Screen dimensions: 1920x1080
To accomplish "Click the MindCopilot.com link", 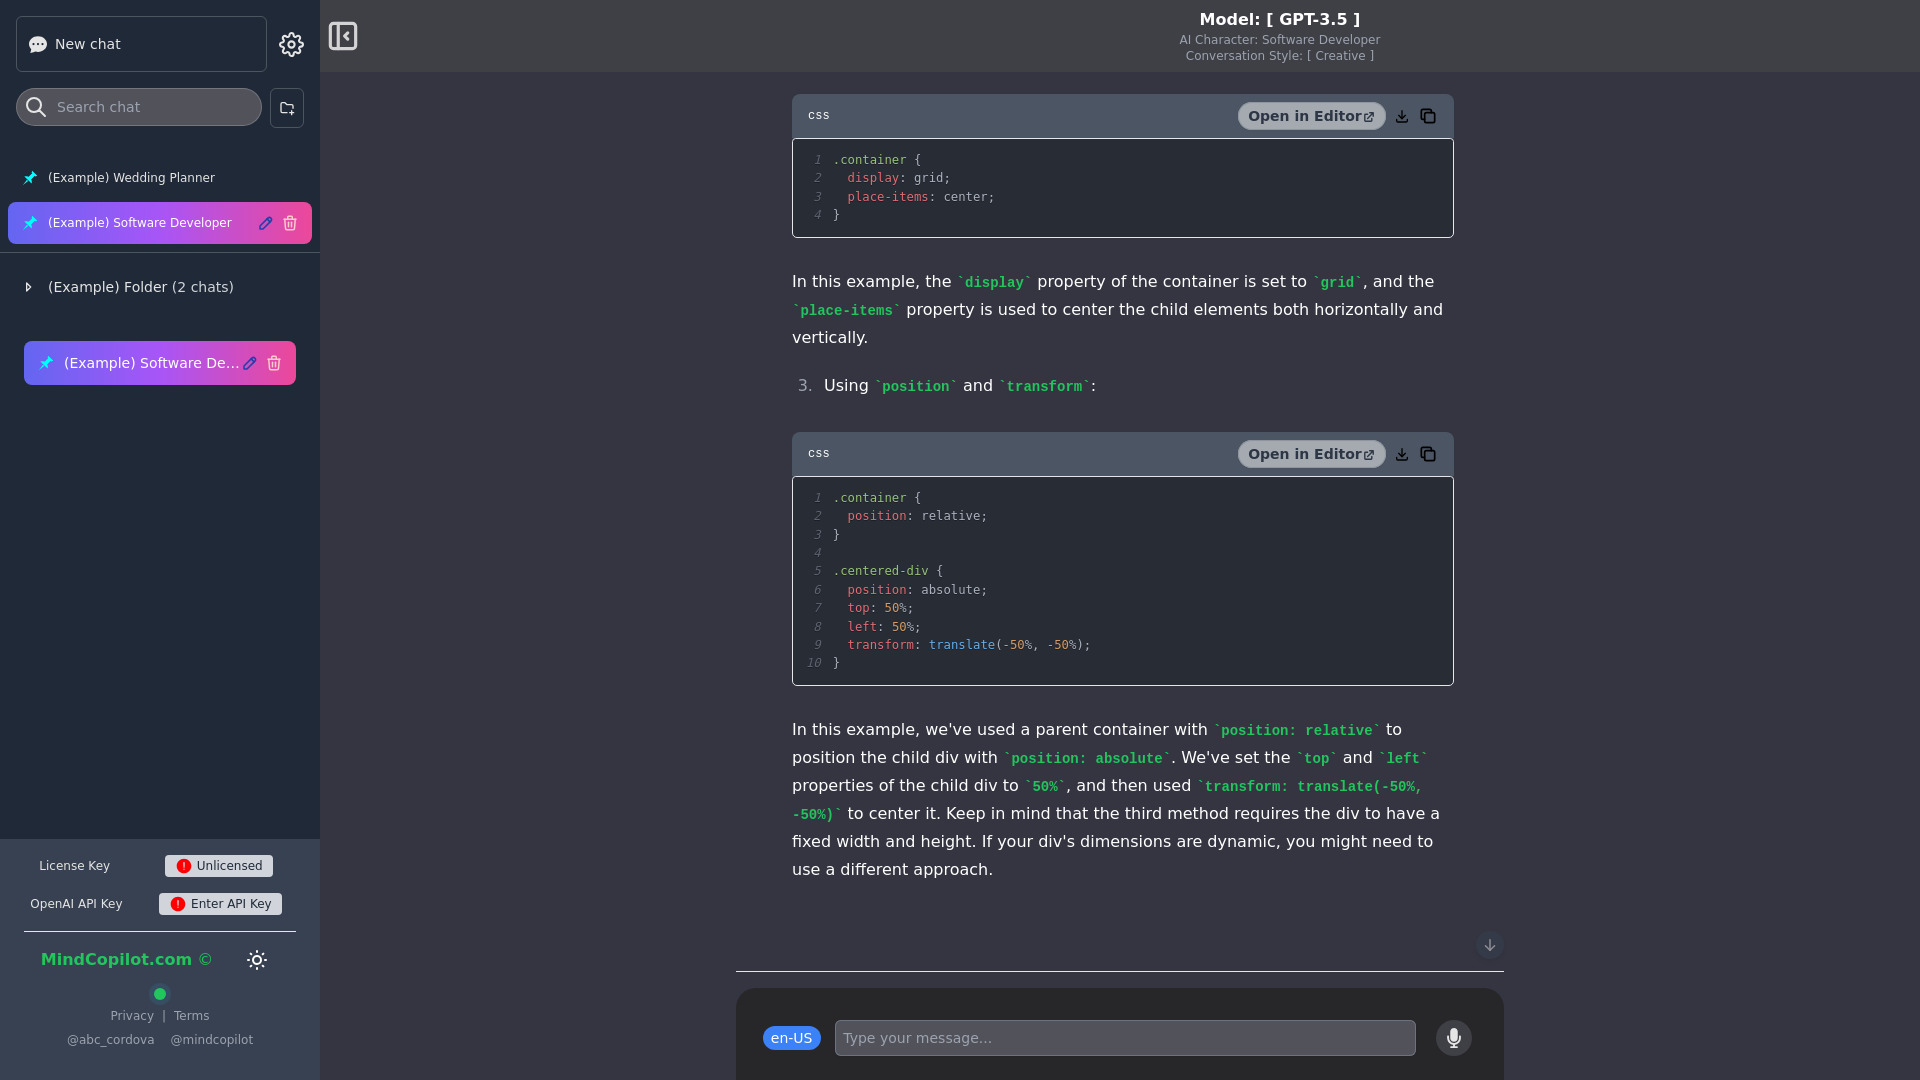I will [116, 959].
